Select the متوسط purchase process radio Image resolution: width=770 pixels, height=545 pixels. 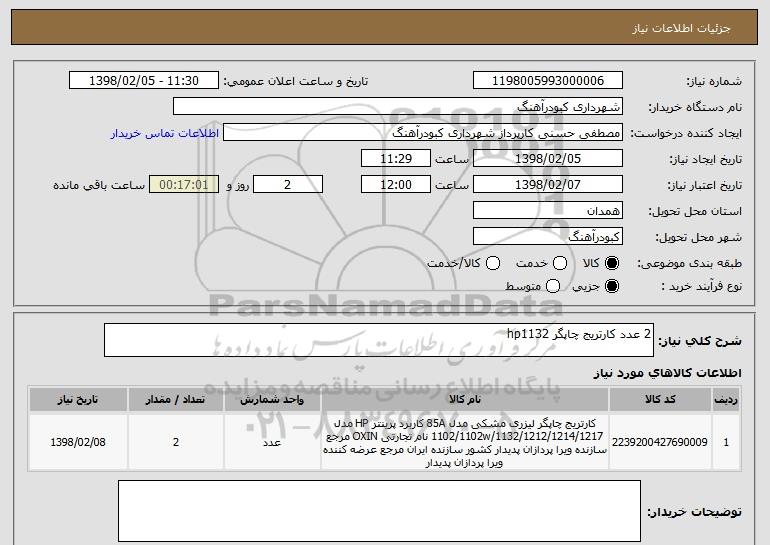(553, 286)
